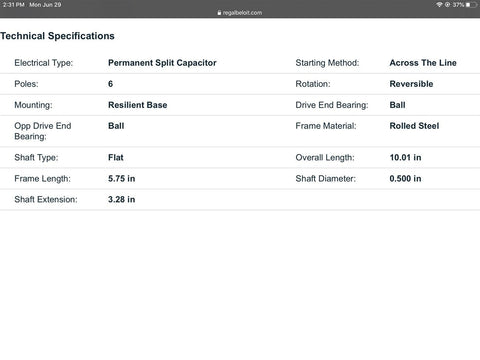Select the Flat shaft type value
The width and height of the screenshot is (480, 360).
pos(116,157)
